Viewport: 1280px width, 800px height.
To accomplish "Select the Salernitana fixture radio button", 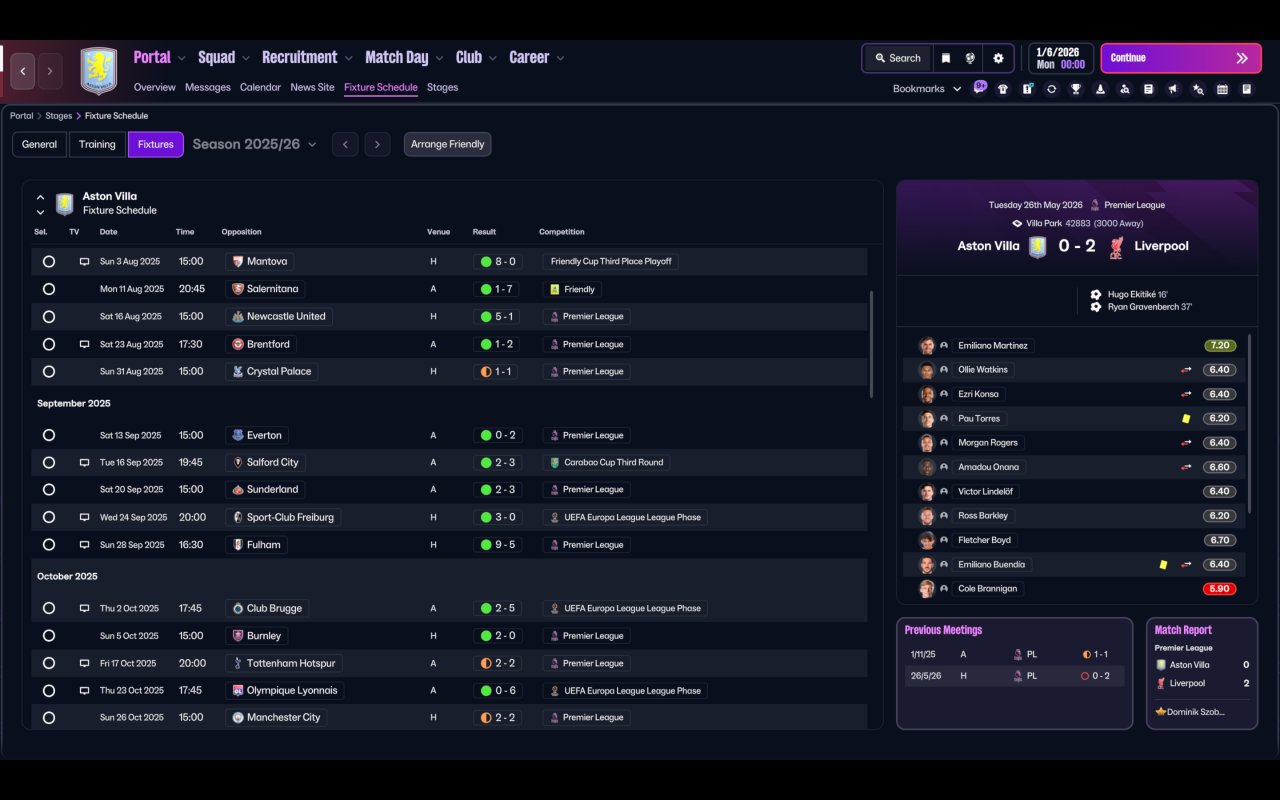I will pos(48,289).
